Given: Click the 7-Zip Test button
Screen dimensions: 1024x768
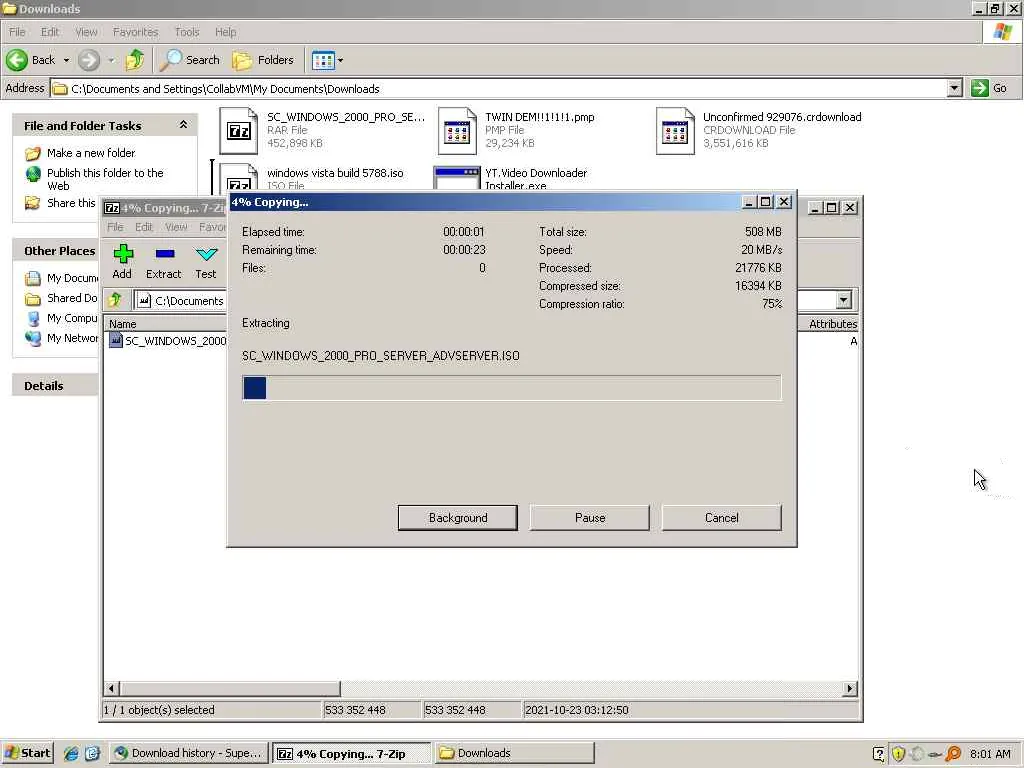Looking at the screenshot, I should click(206, 262).
